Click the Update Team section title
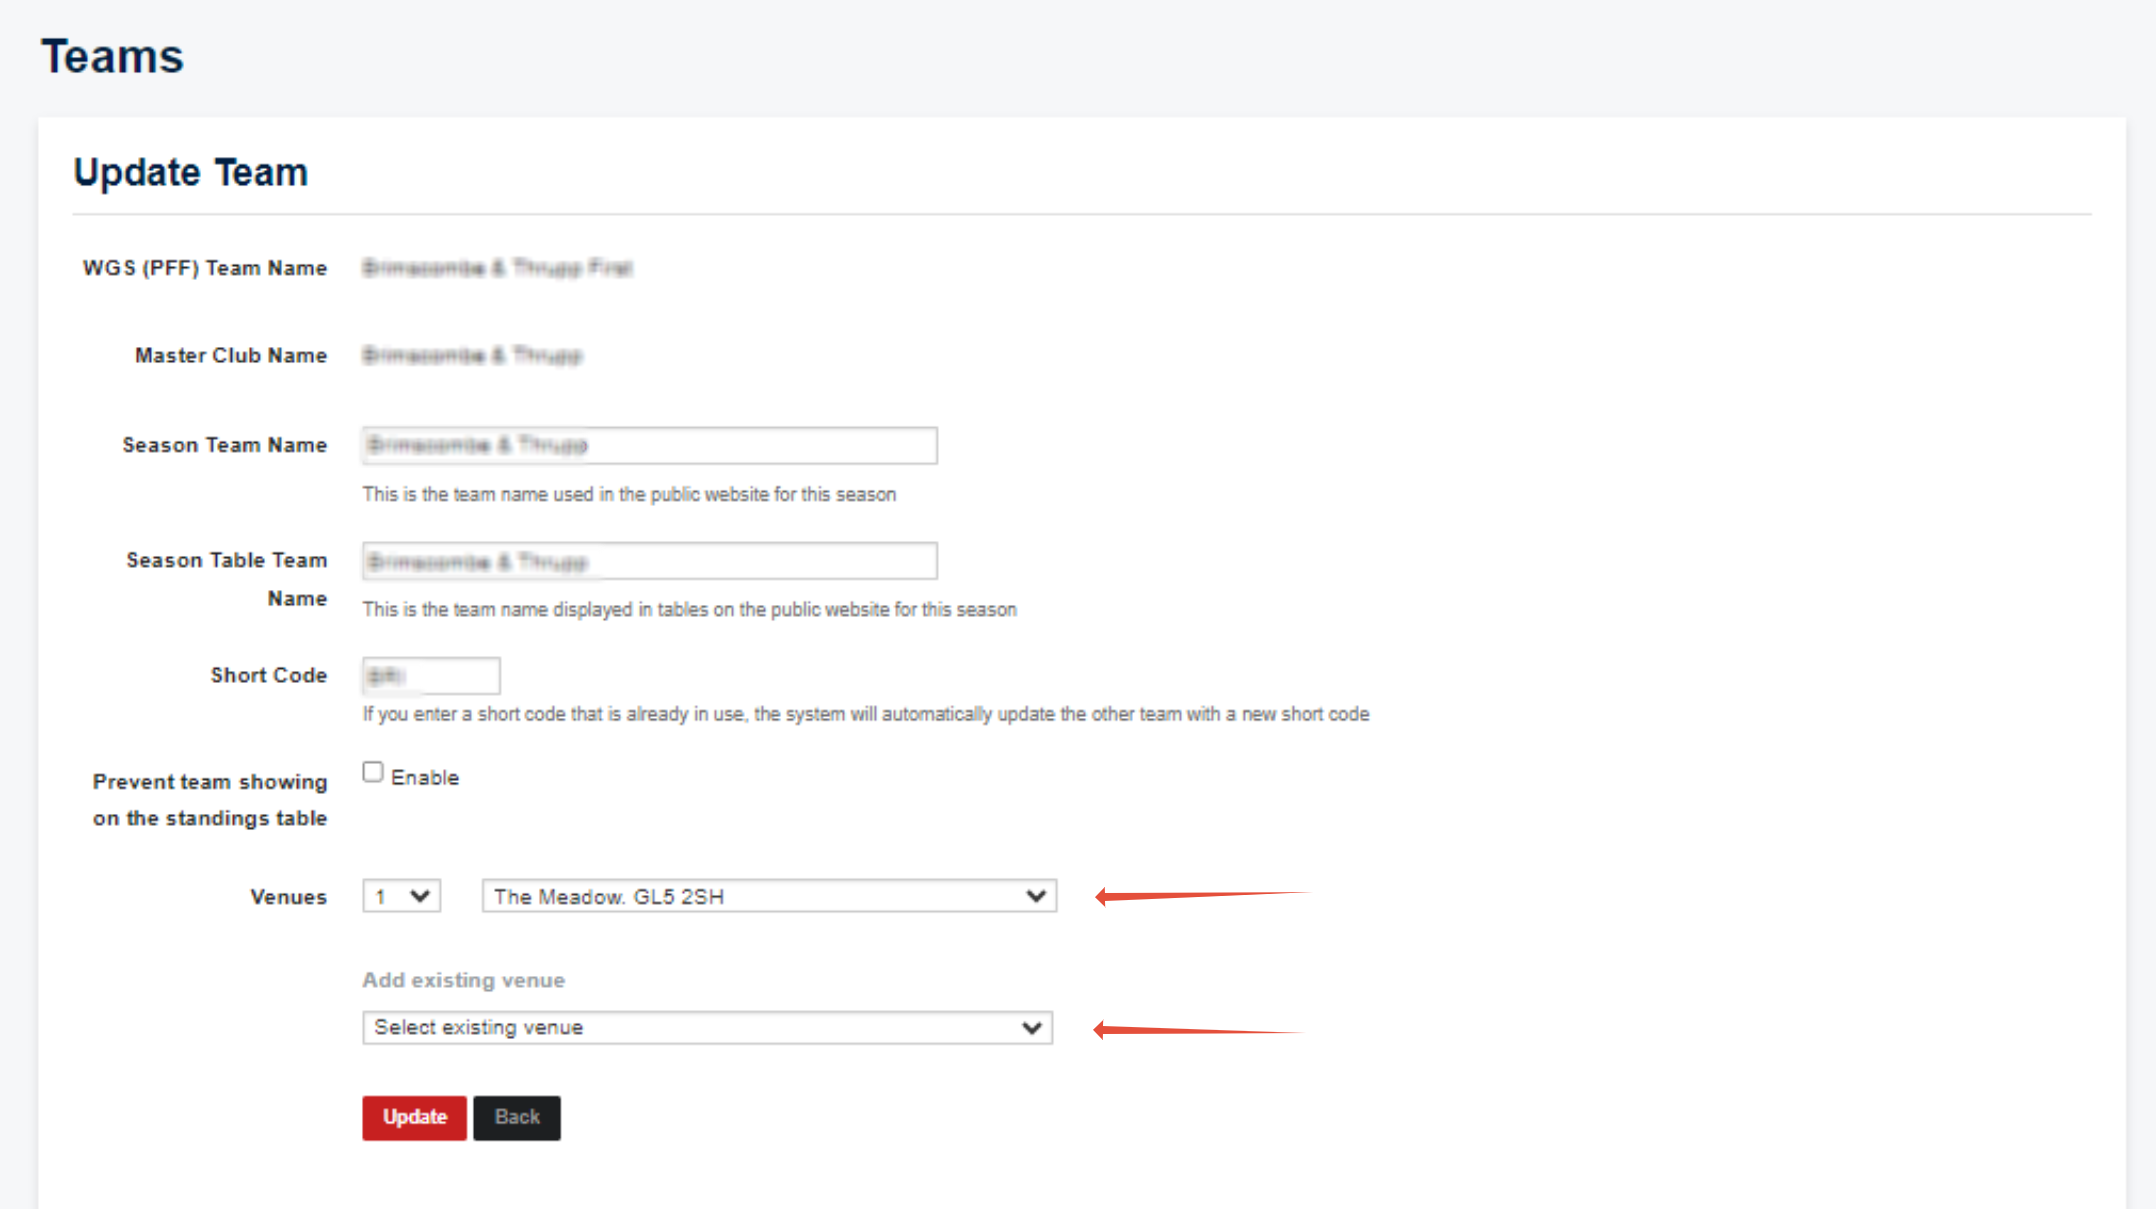This screenshot has width=2156, height=1209. [x=190, y=173]
